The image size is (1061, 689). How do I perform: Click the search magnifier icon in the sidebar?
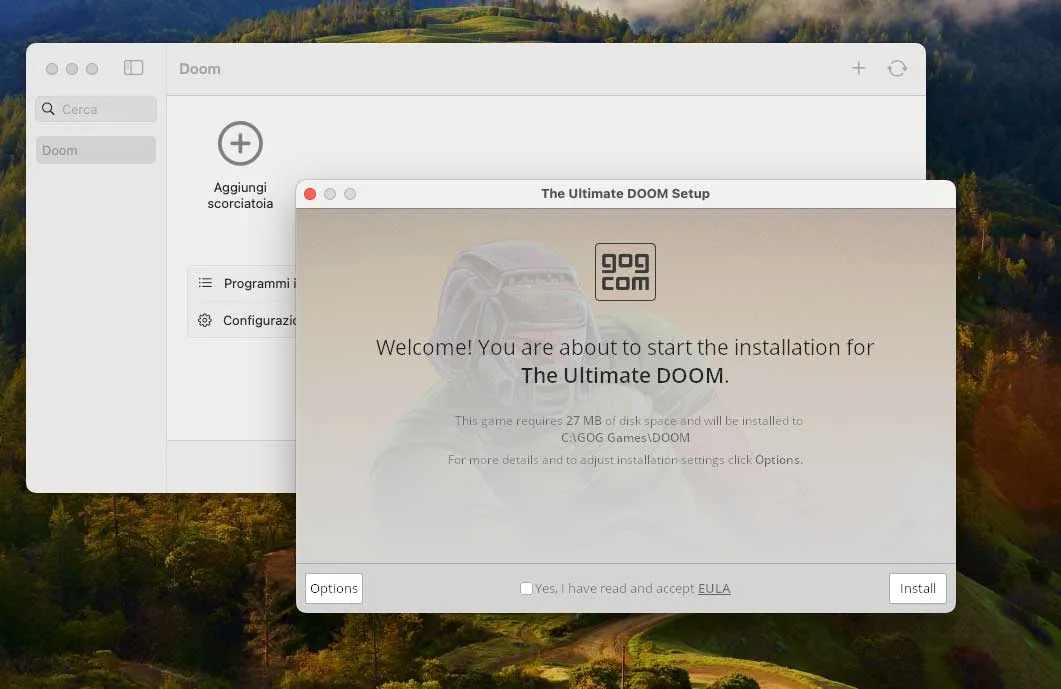(48, 108)
